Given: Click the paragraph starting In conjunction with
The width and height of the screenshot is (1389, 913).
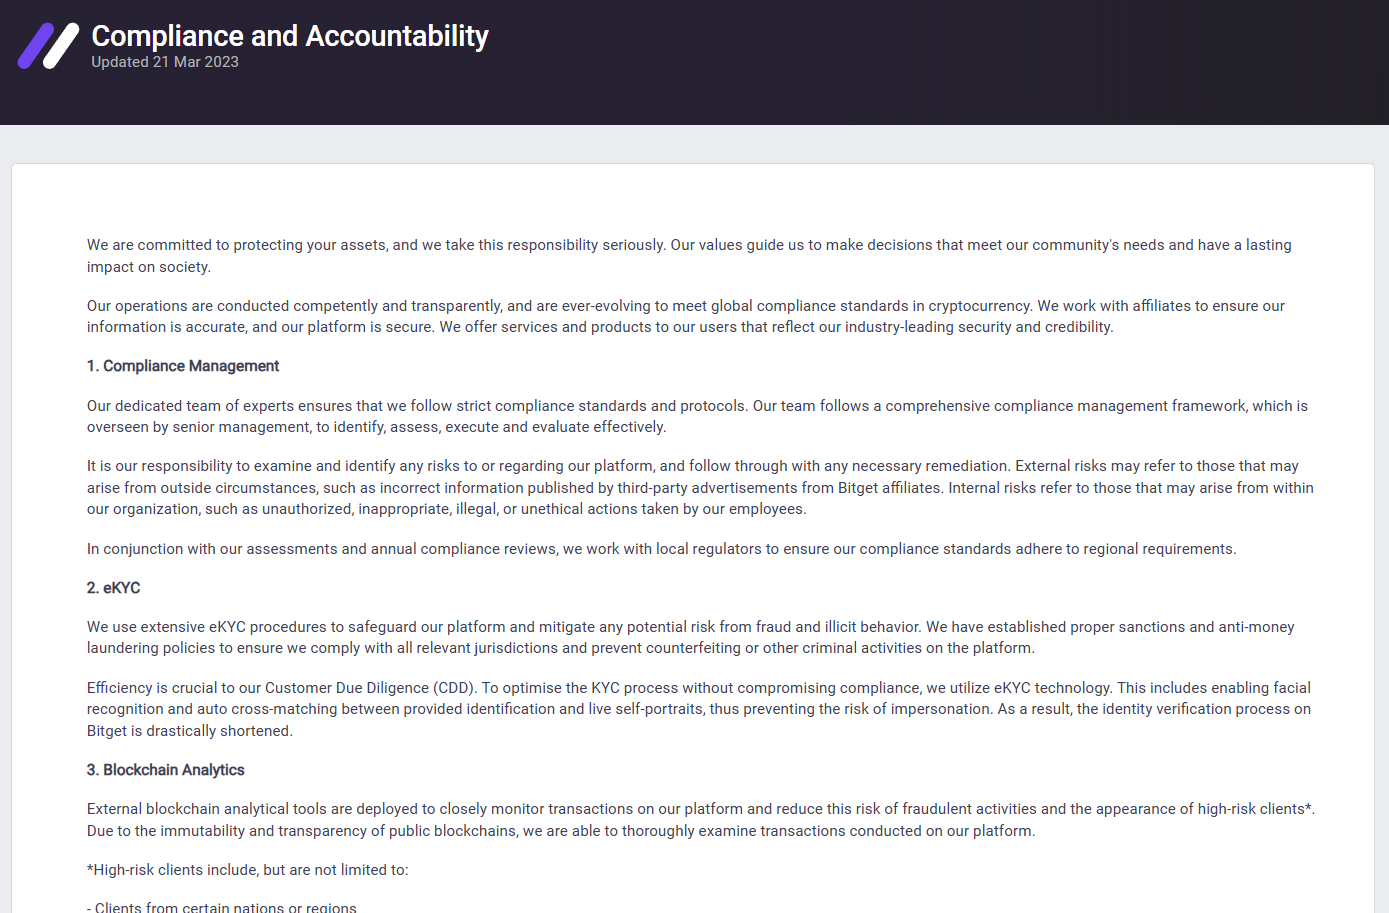Looking at the screenshot, I should tap(661, 549).
